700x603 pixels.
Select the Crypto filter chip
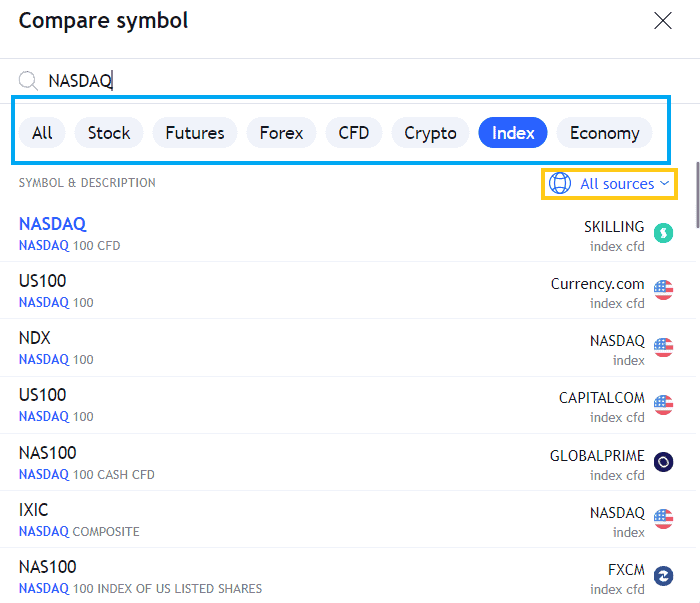pos(430,133)
